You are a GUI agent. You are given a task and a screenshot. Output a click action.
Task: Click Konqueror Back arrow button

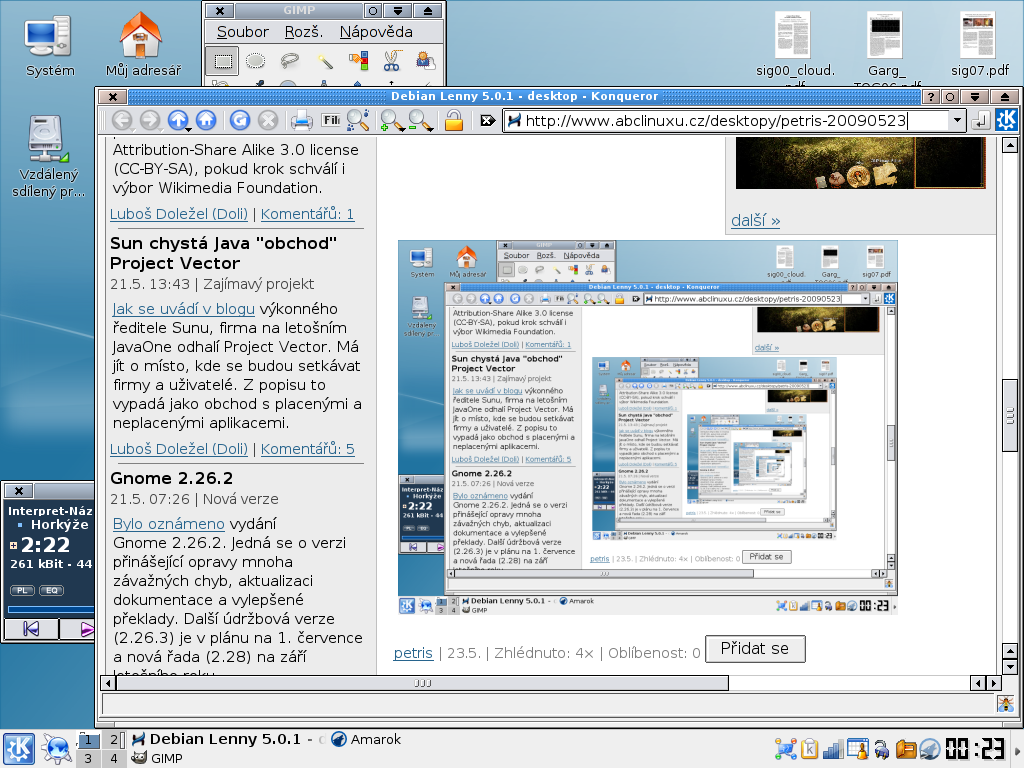coord(121,120)
